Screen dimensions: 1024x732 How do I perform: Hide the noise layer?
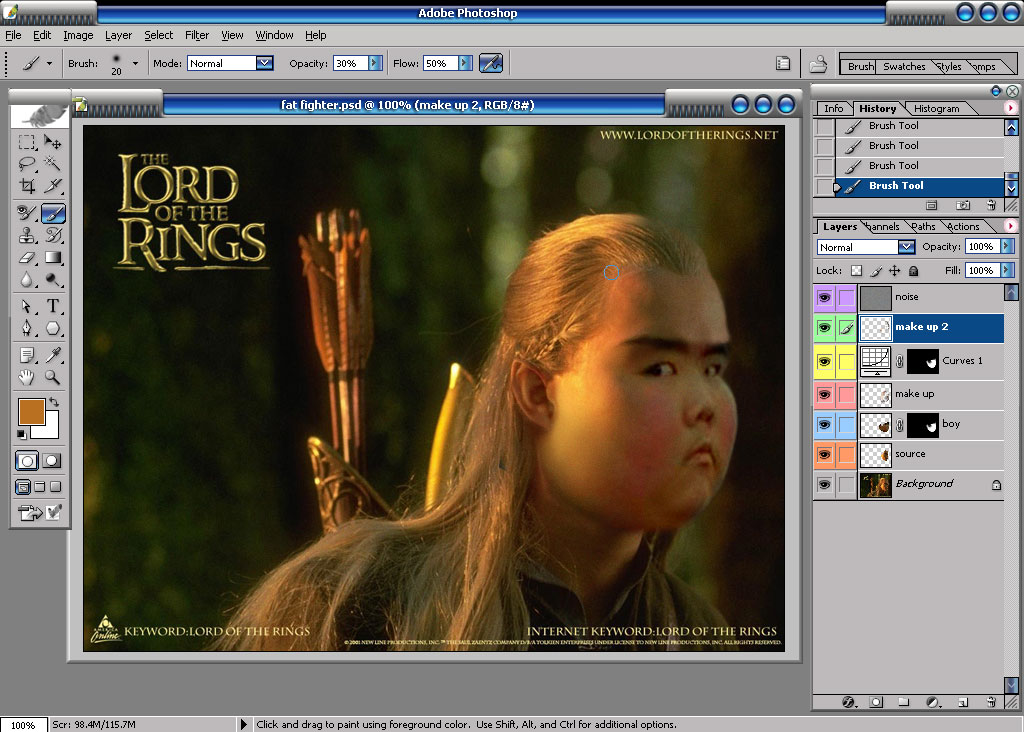tap(824, 298)
